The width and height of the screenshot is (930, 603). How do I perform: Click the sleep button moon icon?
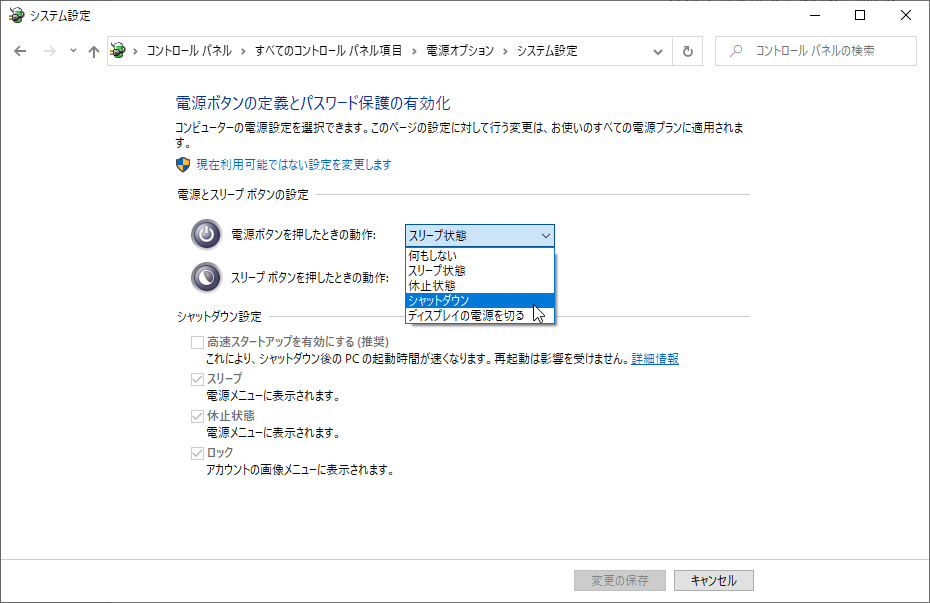coord(206,277)
